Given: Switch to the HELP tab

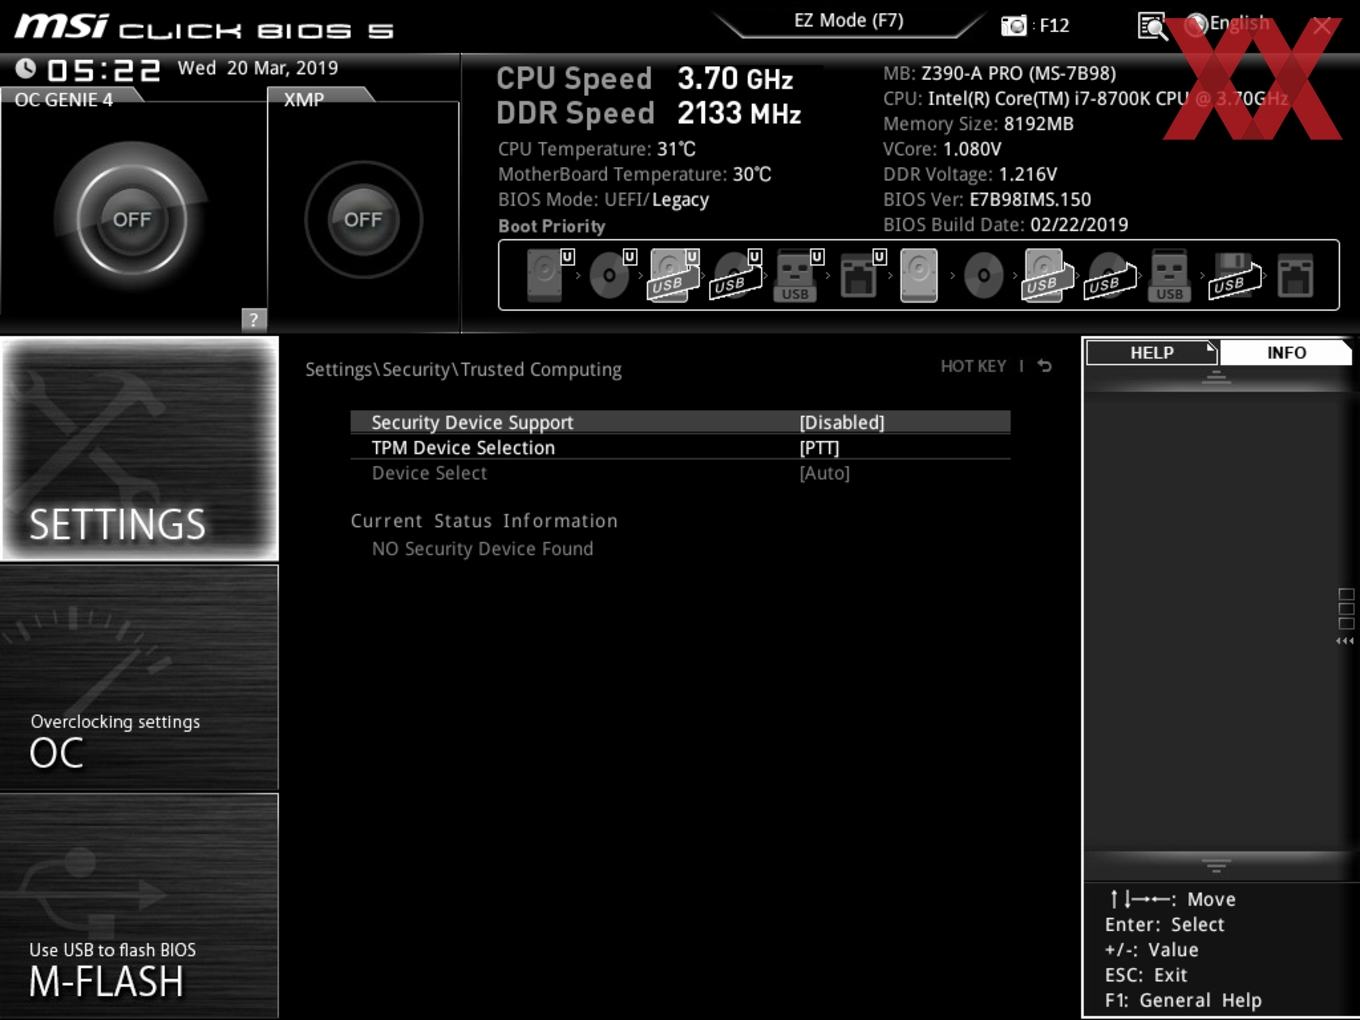Looking at the screenshot, I should [x=1151, y=353].
